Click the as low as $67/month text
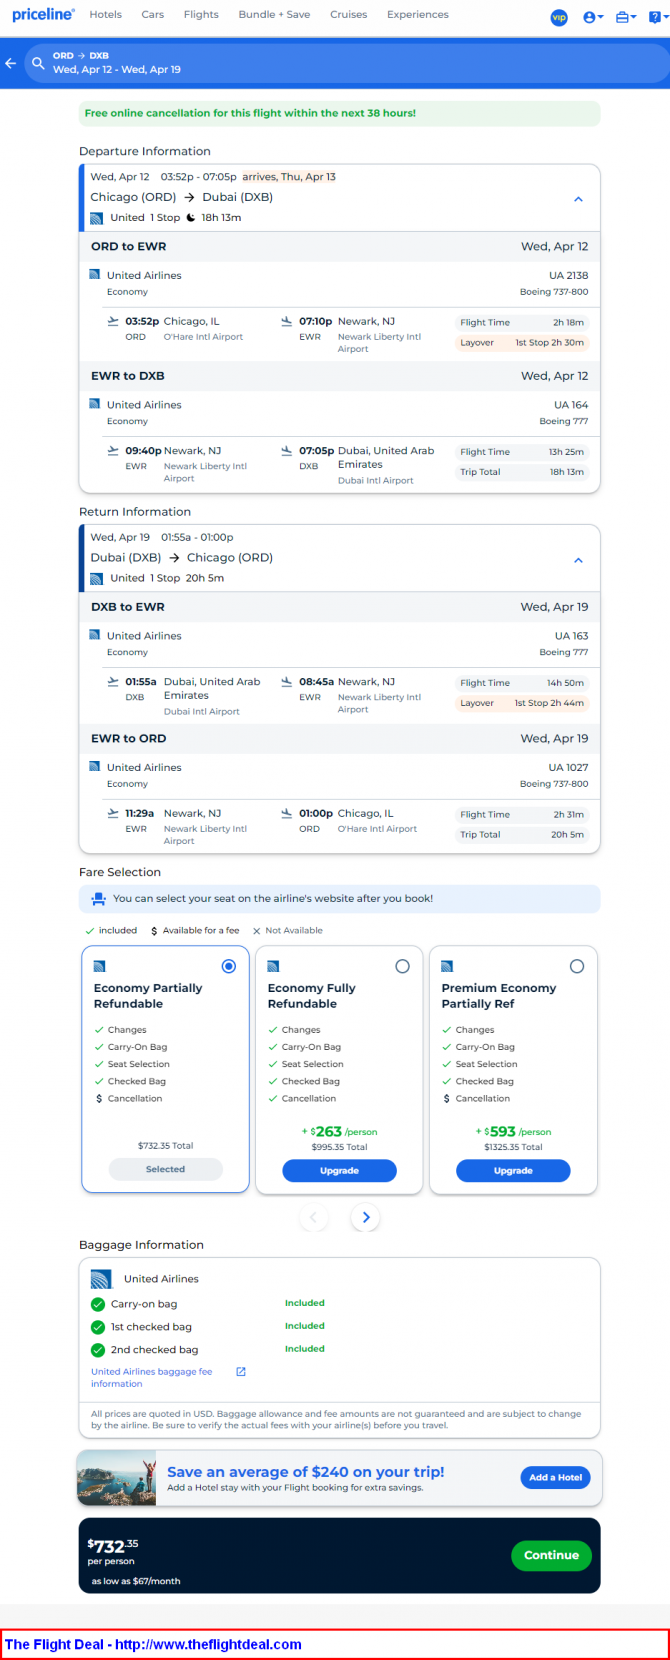The image size is (670, 1660). pyautogui.click(x=136, y=1581)
